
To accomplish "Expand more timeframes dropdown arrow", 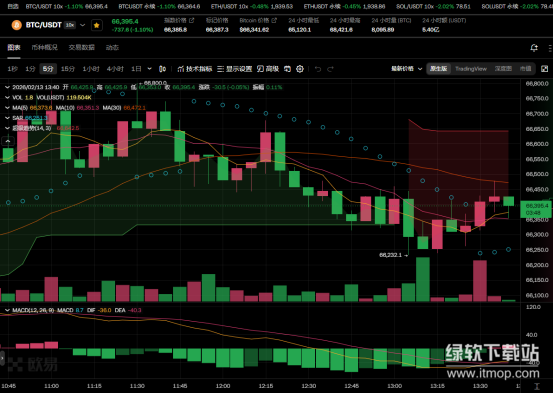I will (149, 69).
